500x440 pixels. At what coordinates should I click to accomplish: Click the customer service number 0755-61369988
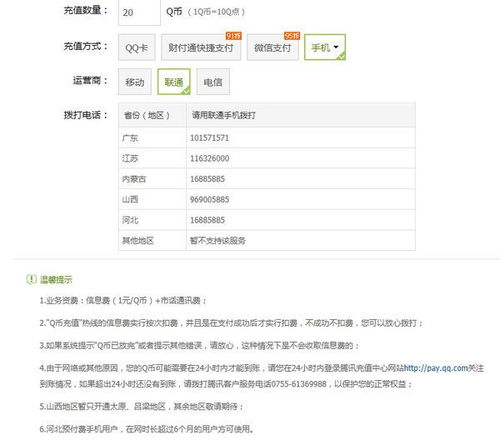[299, 384]
